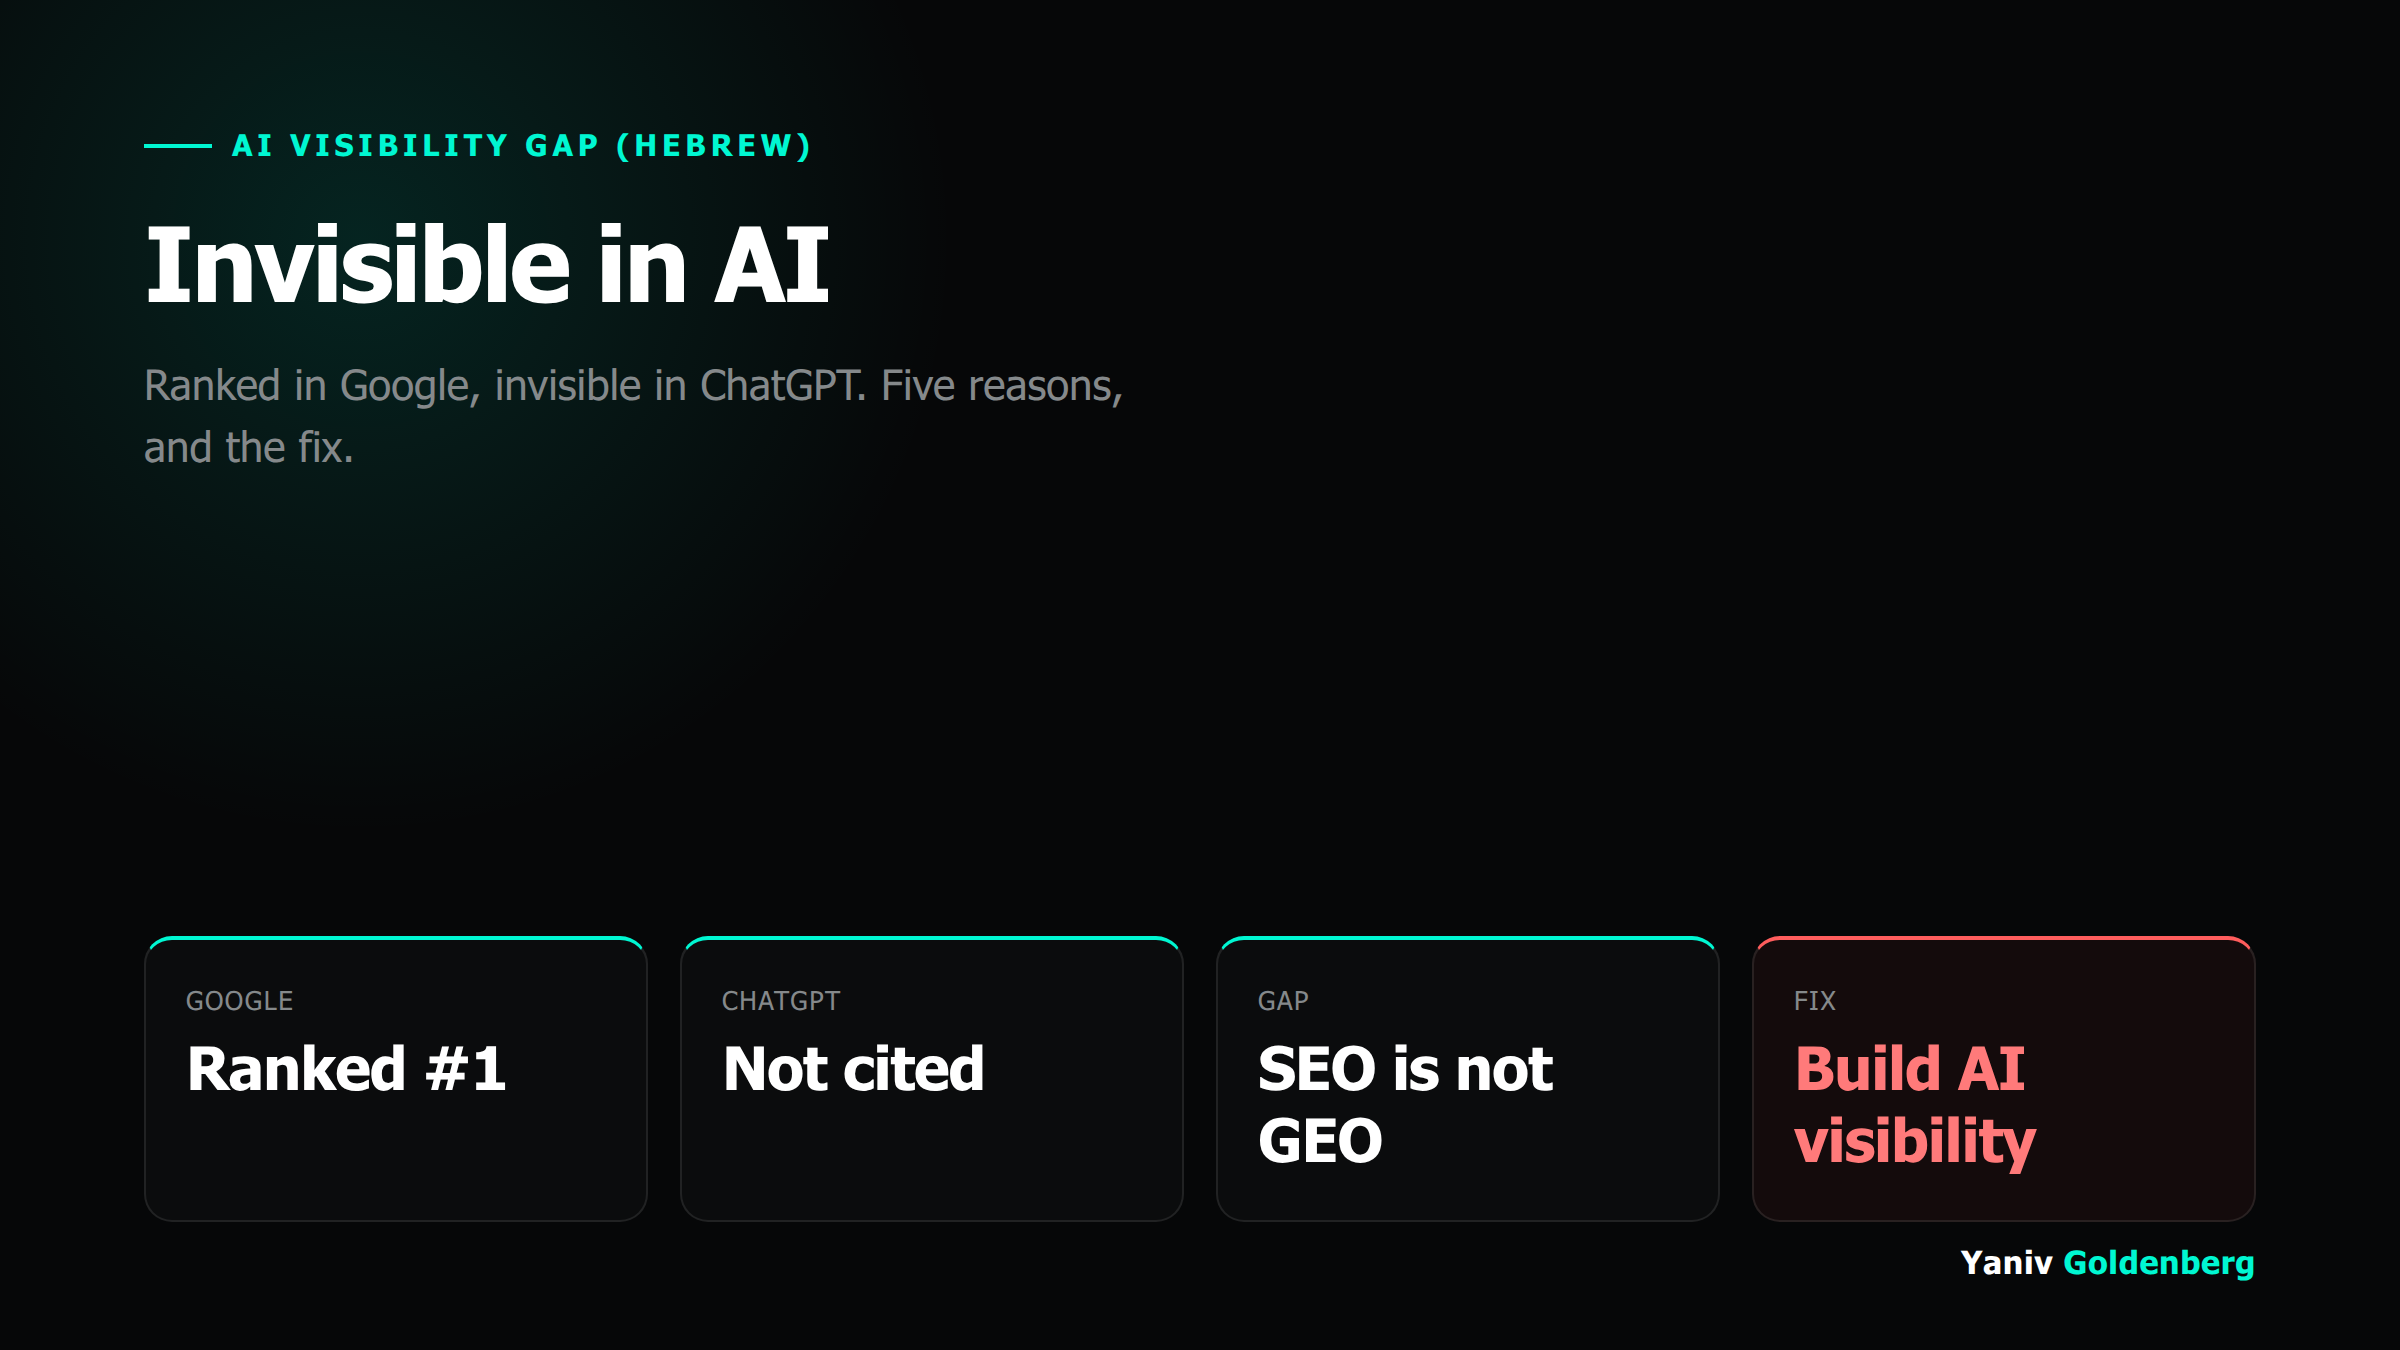Click the teal top border of GAP card
The image size is (2400, 1350).
(1468, 938)
